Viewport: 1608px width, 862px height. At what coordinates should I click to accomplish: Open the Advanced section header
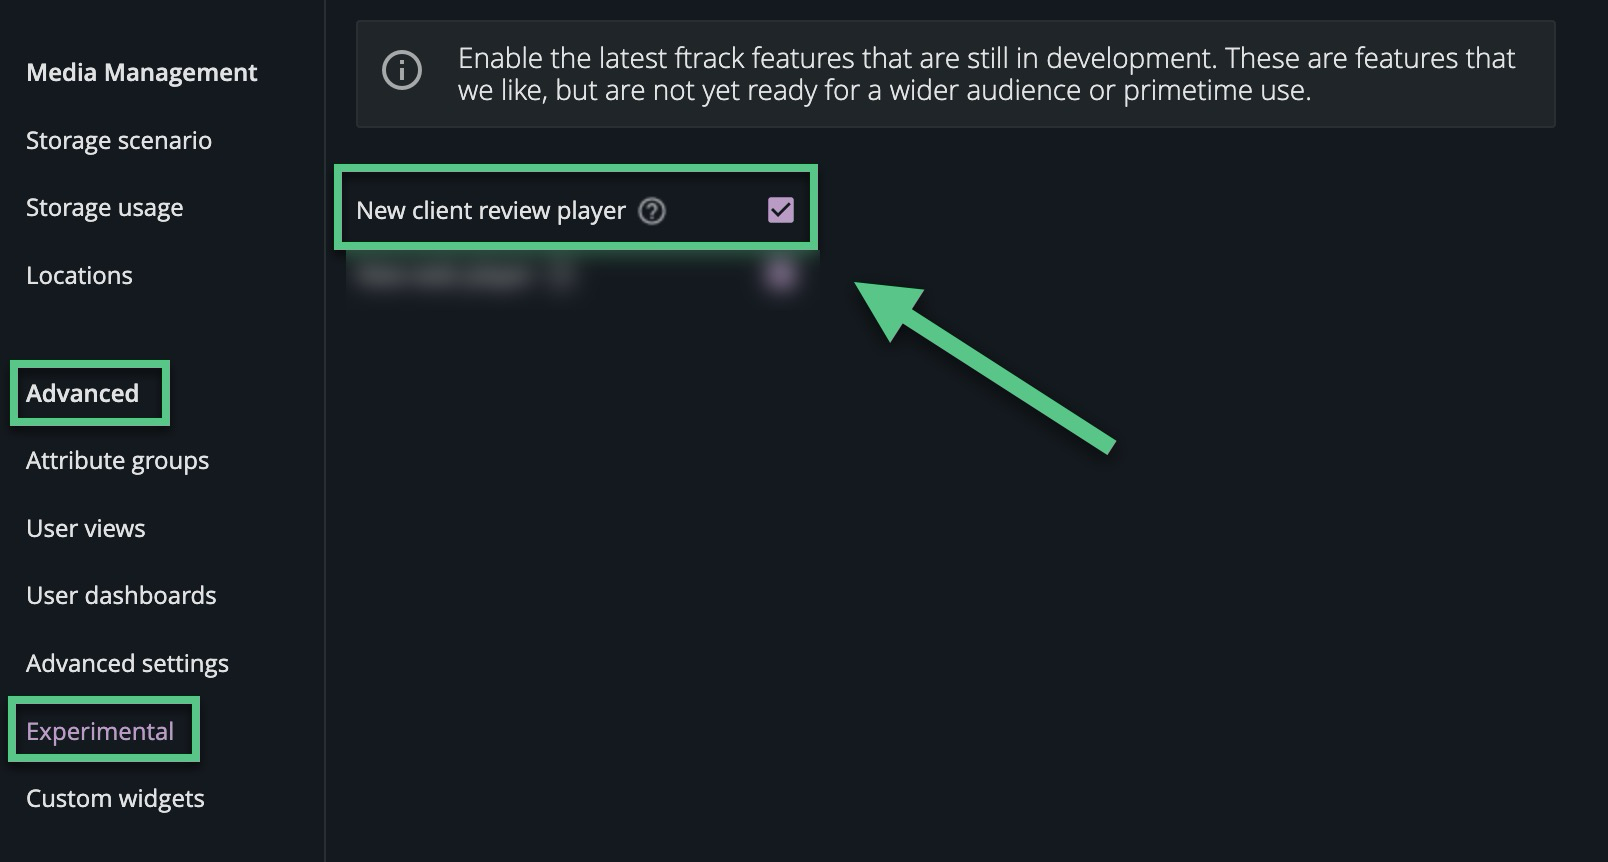coord(84,393)
